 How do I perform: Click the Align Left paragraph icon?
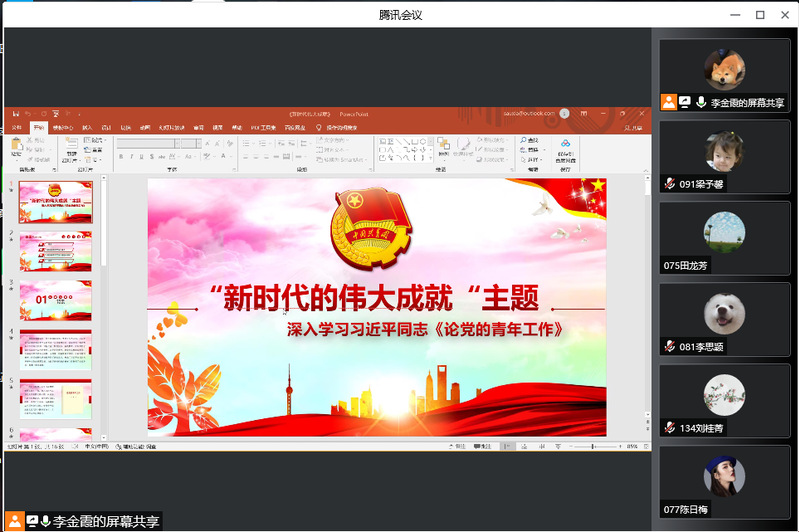click(246, 156)
